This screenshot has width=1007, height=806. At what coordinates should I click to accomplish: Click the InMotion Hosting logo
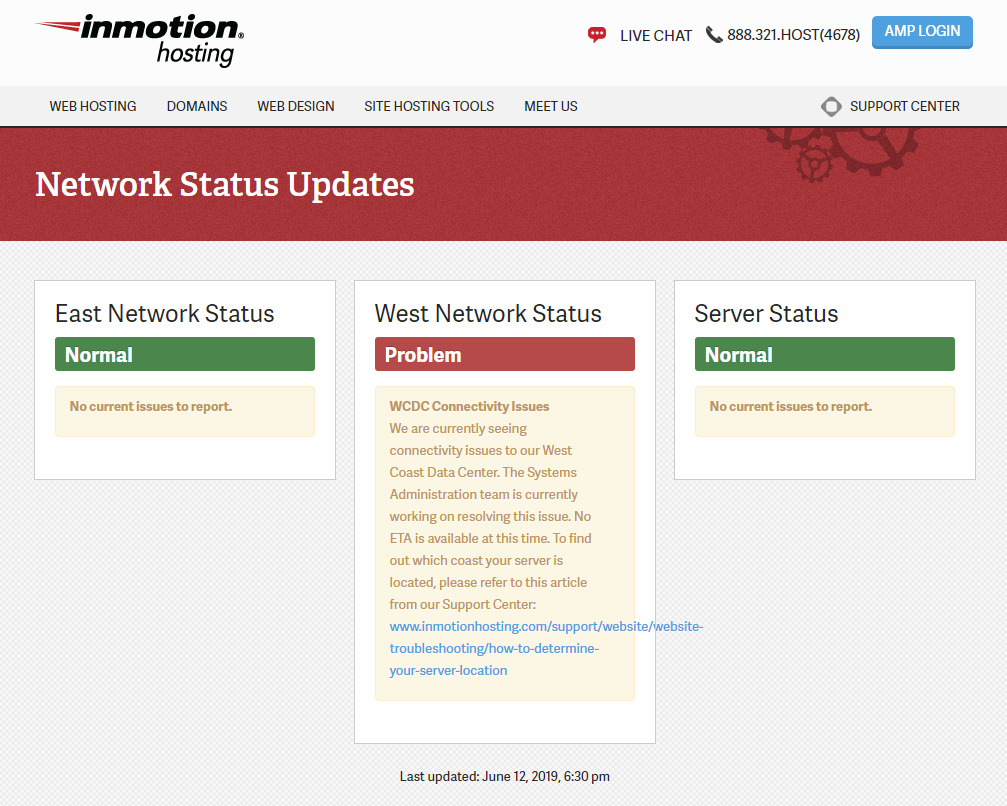pos(139,40)
